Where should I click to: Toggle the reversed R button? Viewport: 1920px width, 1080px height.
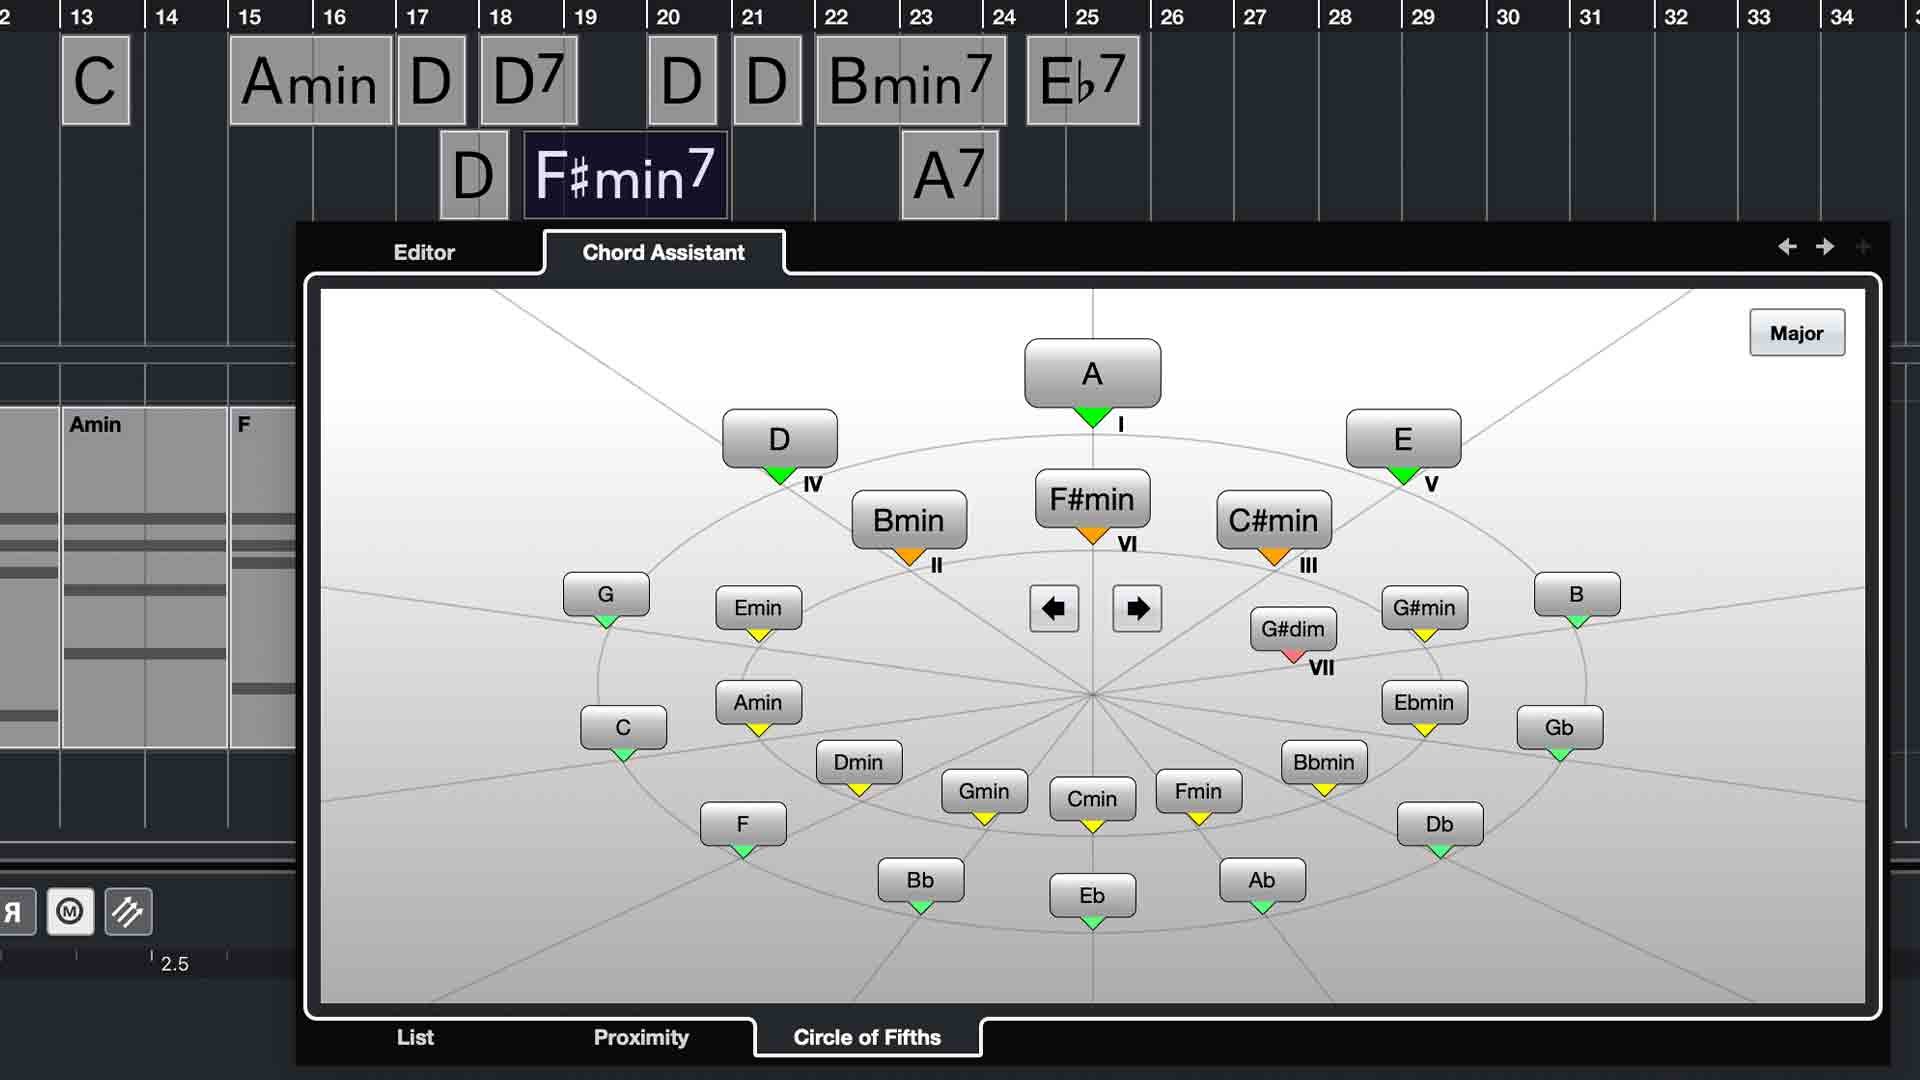click(14, 911)
